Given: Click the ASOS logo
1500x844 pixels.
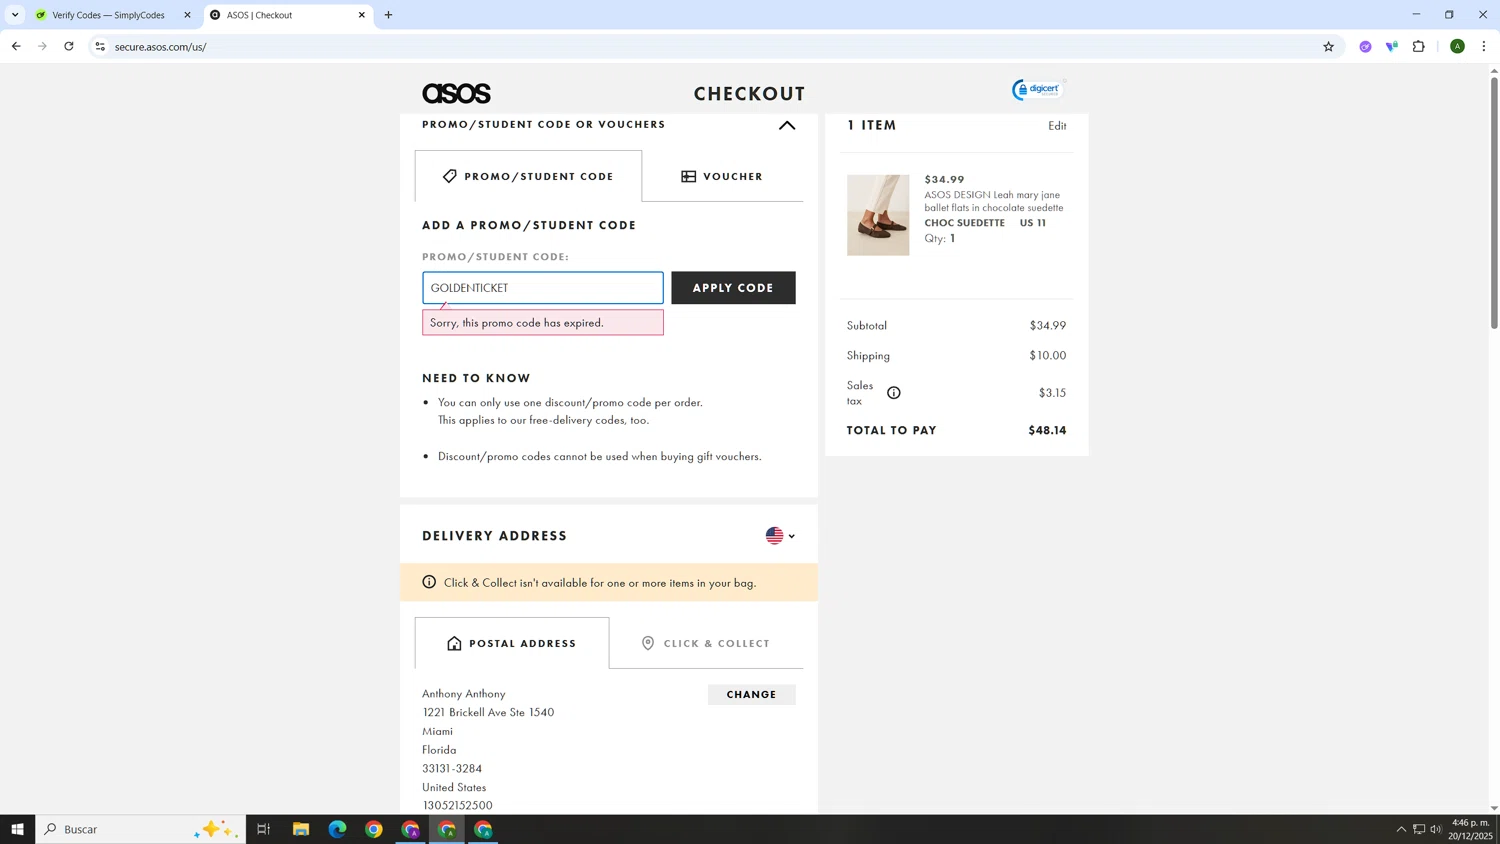Looking at the screenshot, I should (456, 93).
